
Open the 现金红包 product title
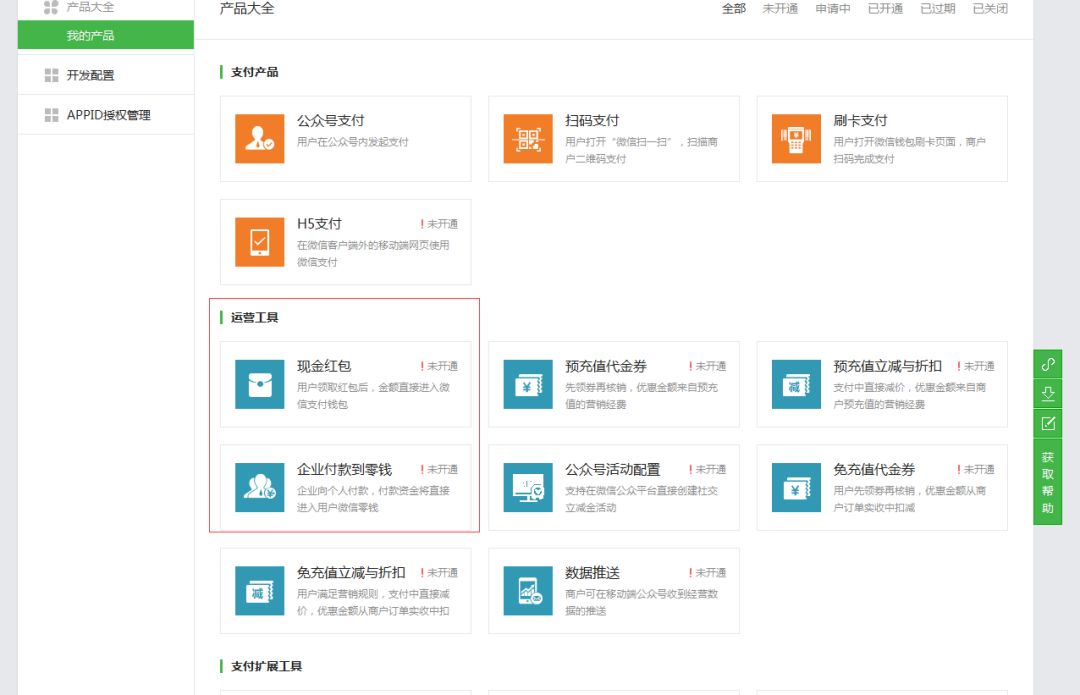[324, 366]
